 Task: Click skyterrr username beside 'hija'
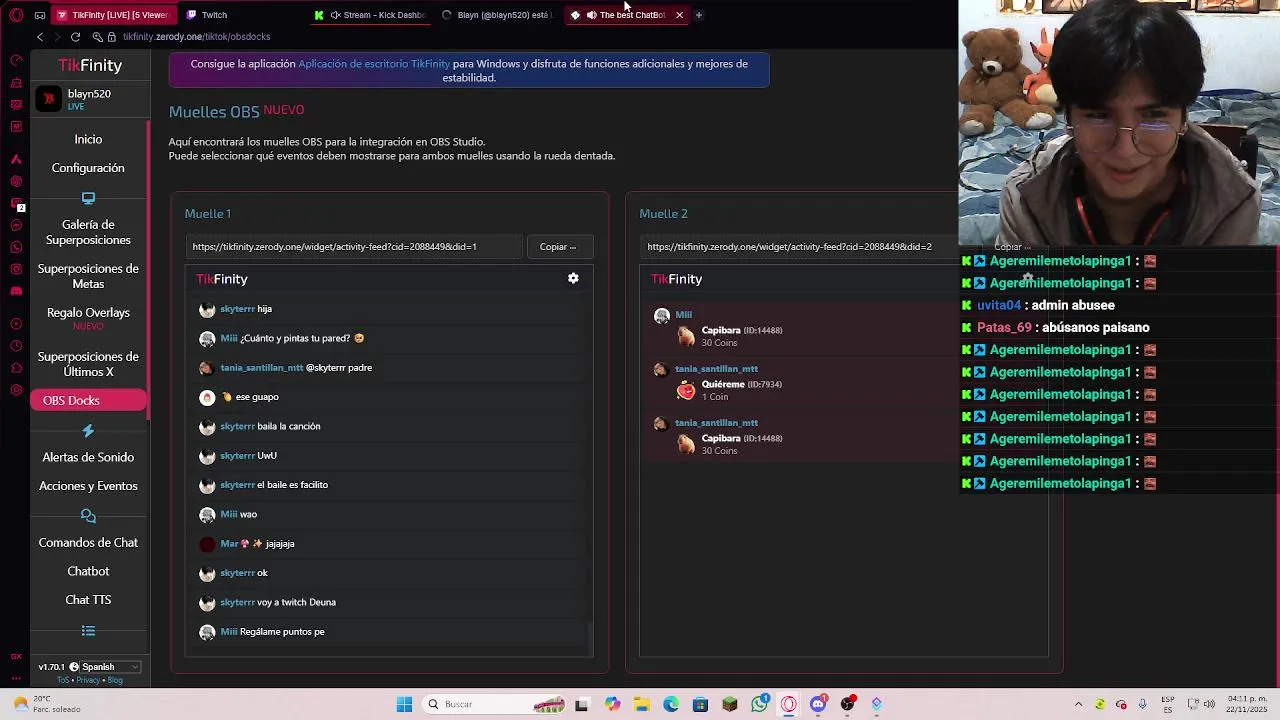click(x=237, y=309)
